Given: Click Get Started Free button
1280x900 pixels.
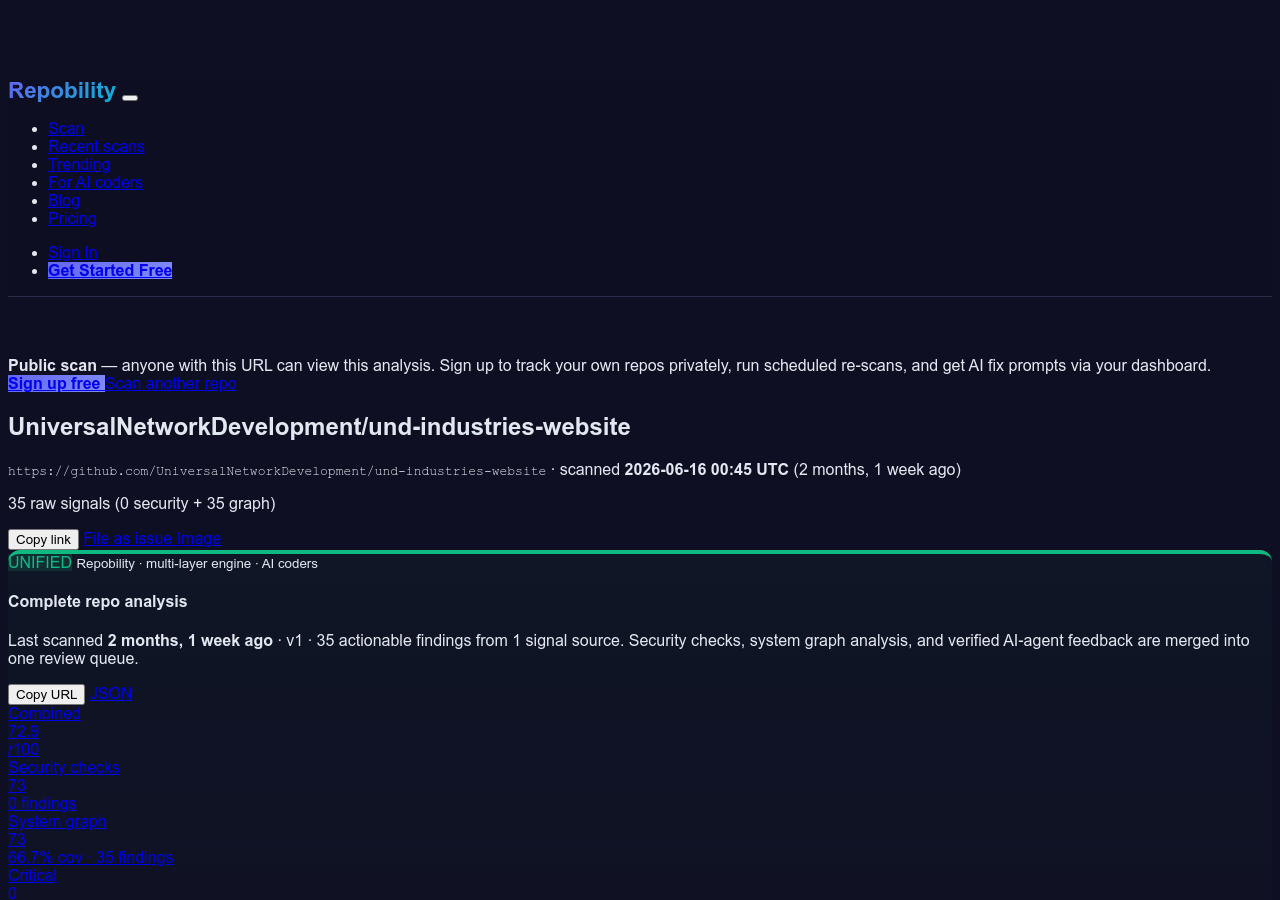Looking at the screenshot, I should coord(110,270).
